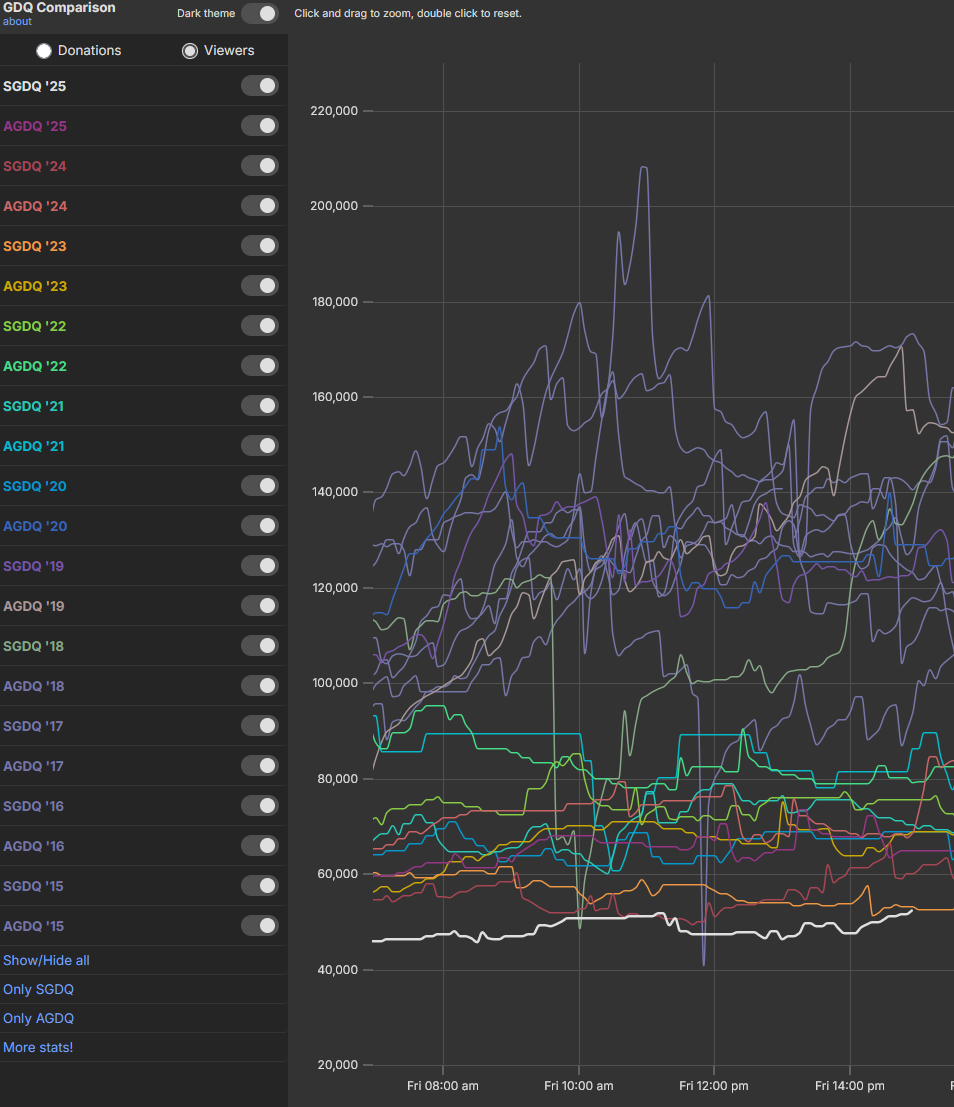Click the AGDQ '25 label text
The height and width of the screenshot is (1107, 954).
pos(35,126)
